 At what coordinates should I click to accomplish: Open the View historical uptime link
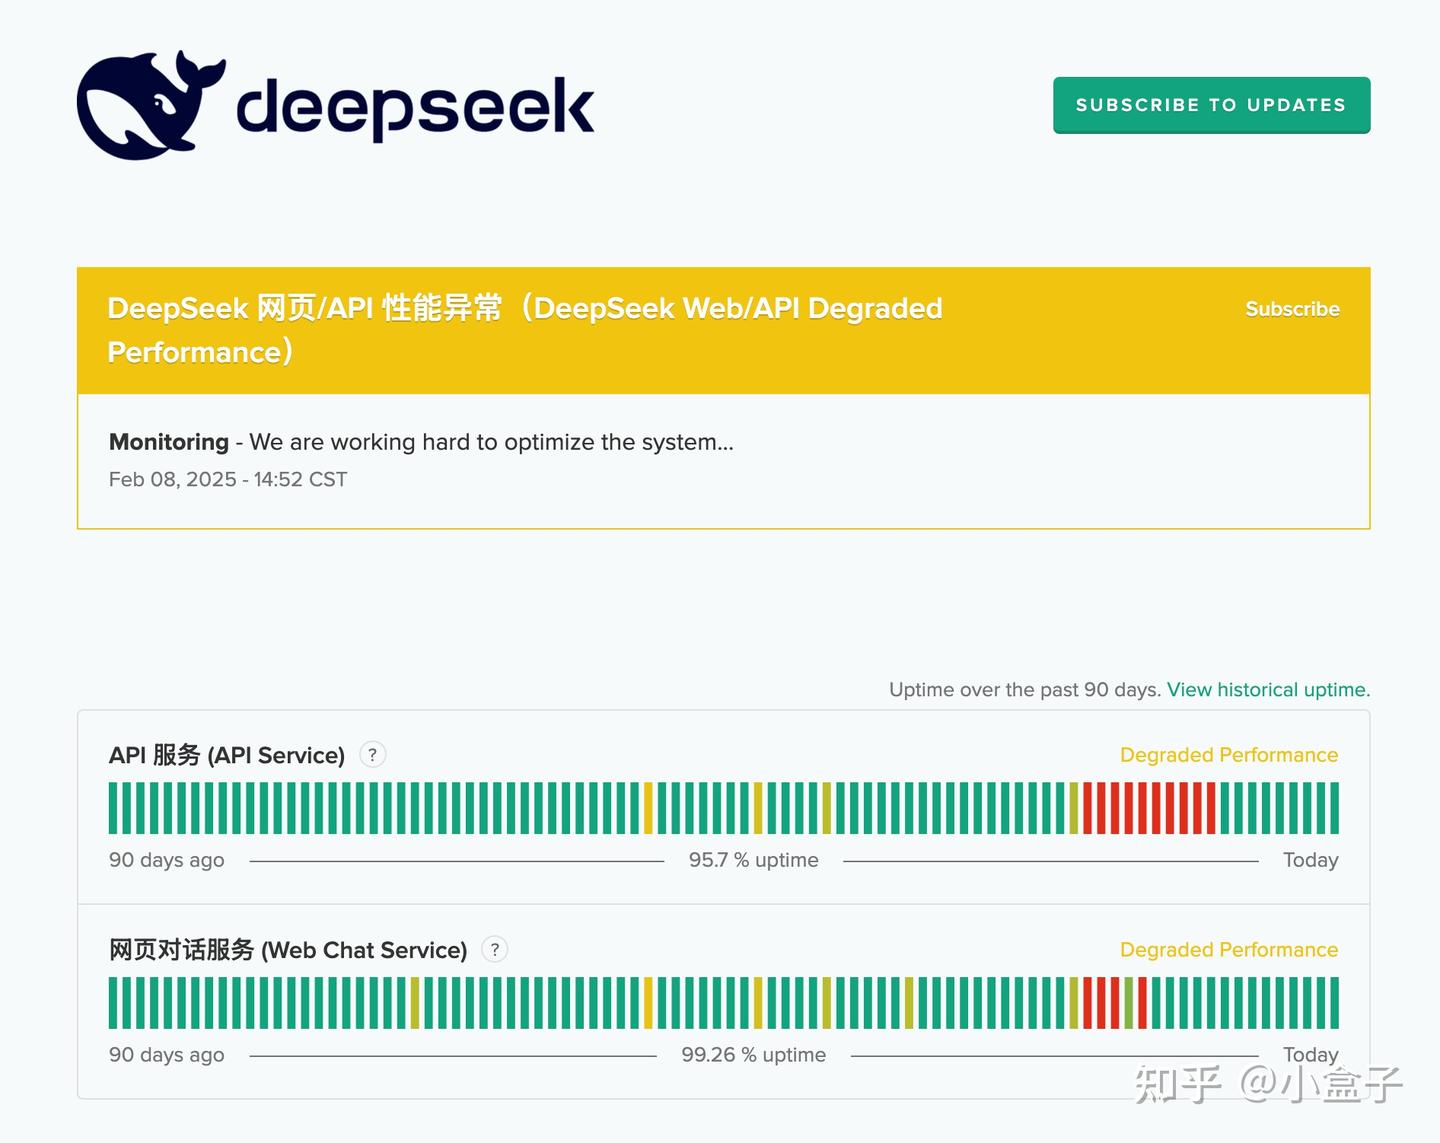[x=1266, y=689]
